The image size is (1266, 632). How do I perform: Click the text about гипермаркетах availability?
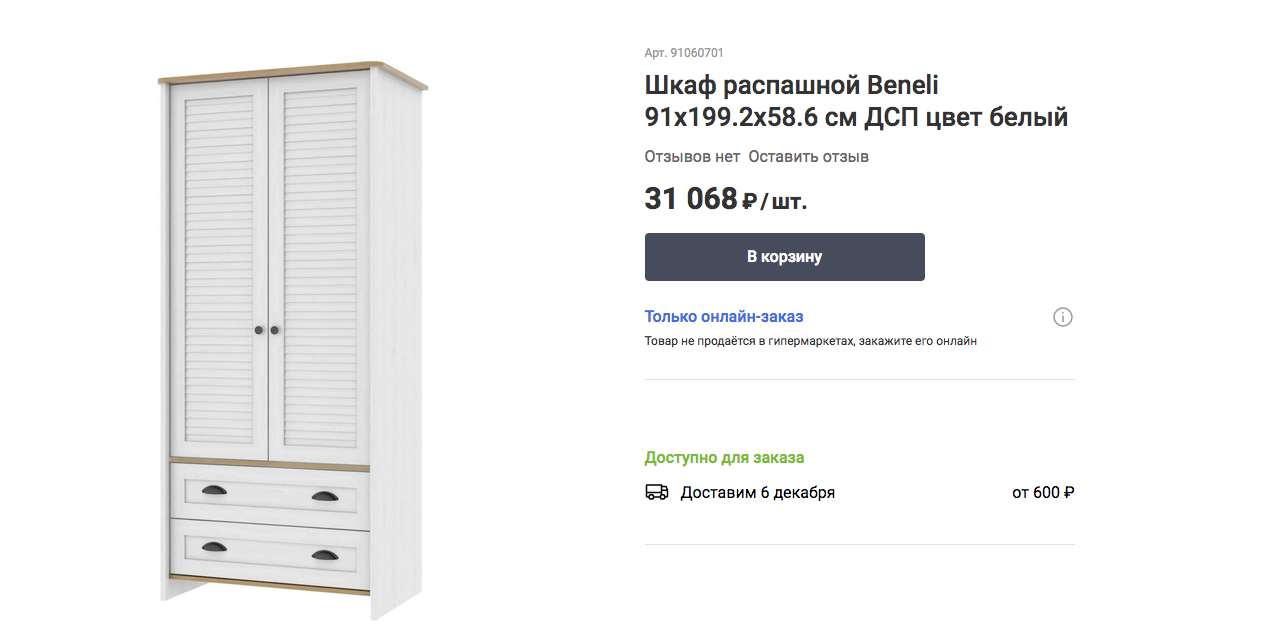pos(810,341)
